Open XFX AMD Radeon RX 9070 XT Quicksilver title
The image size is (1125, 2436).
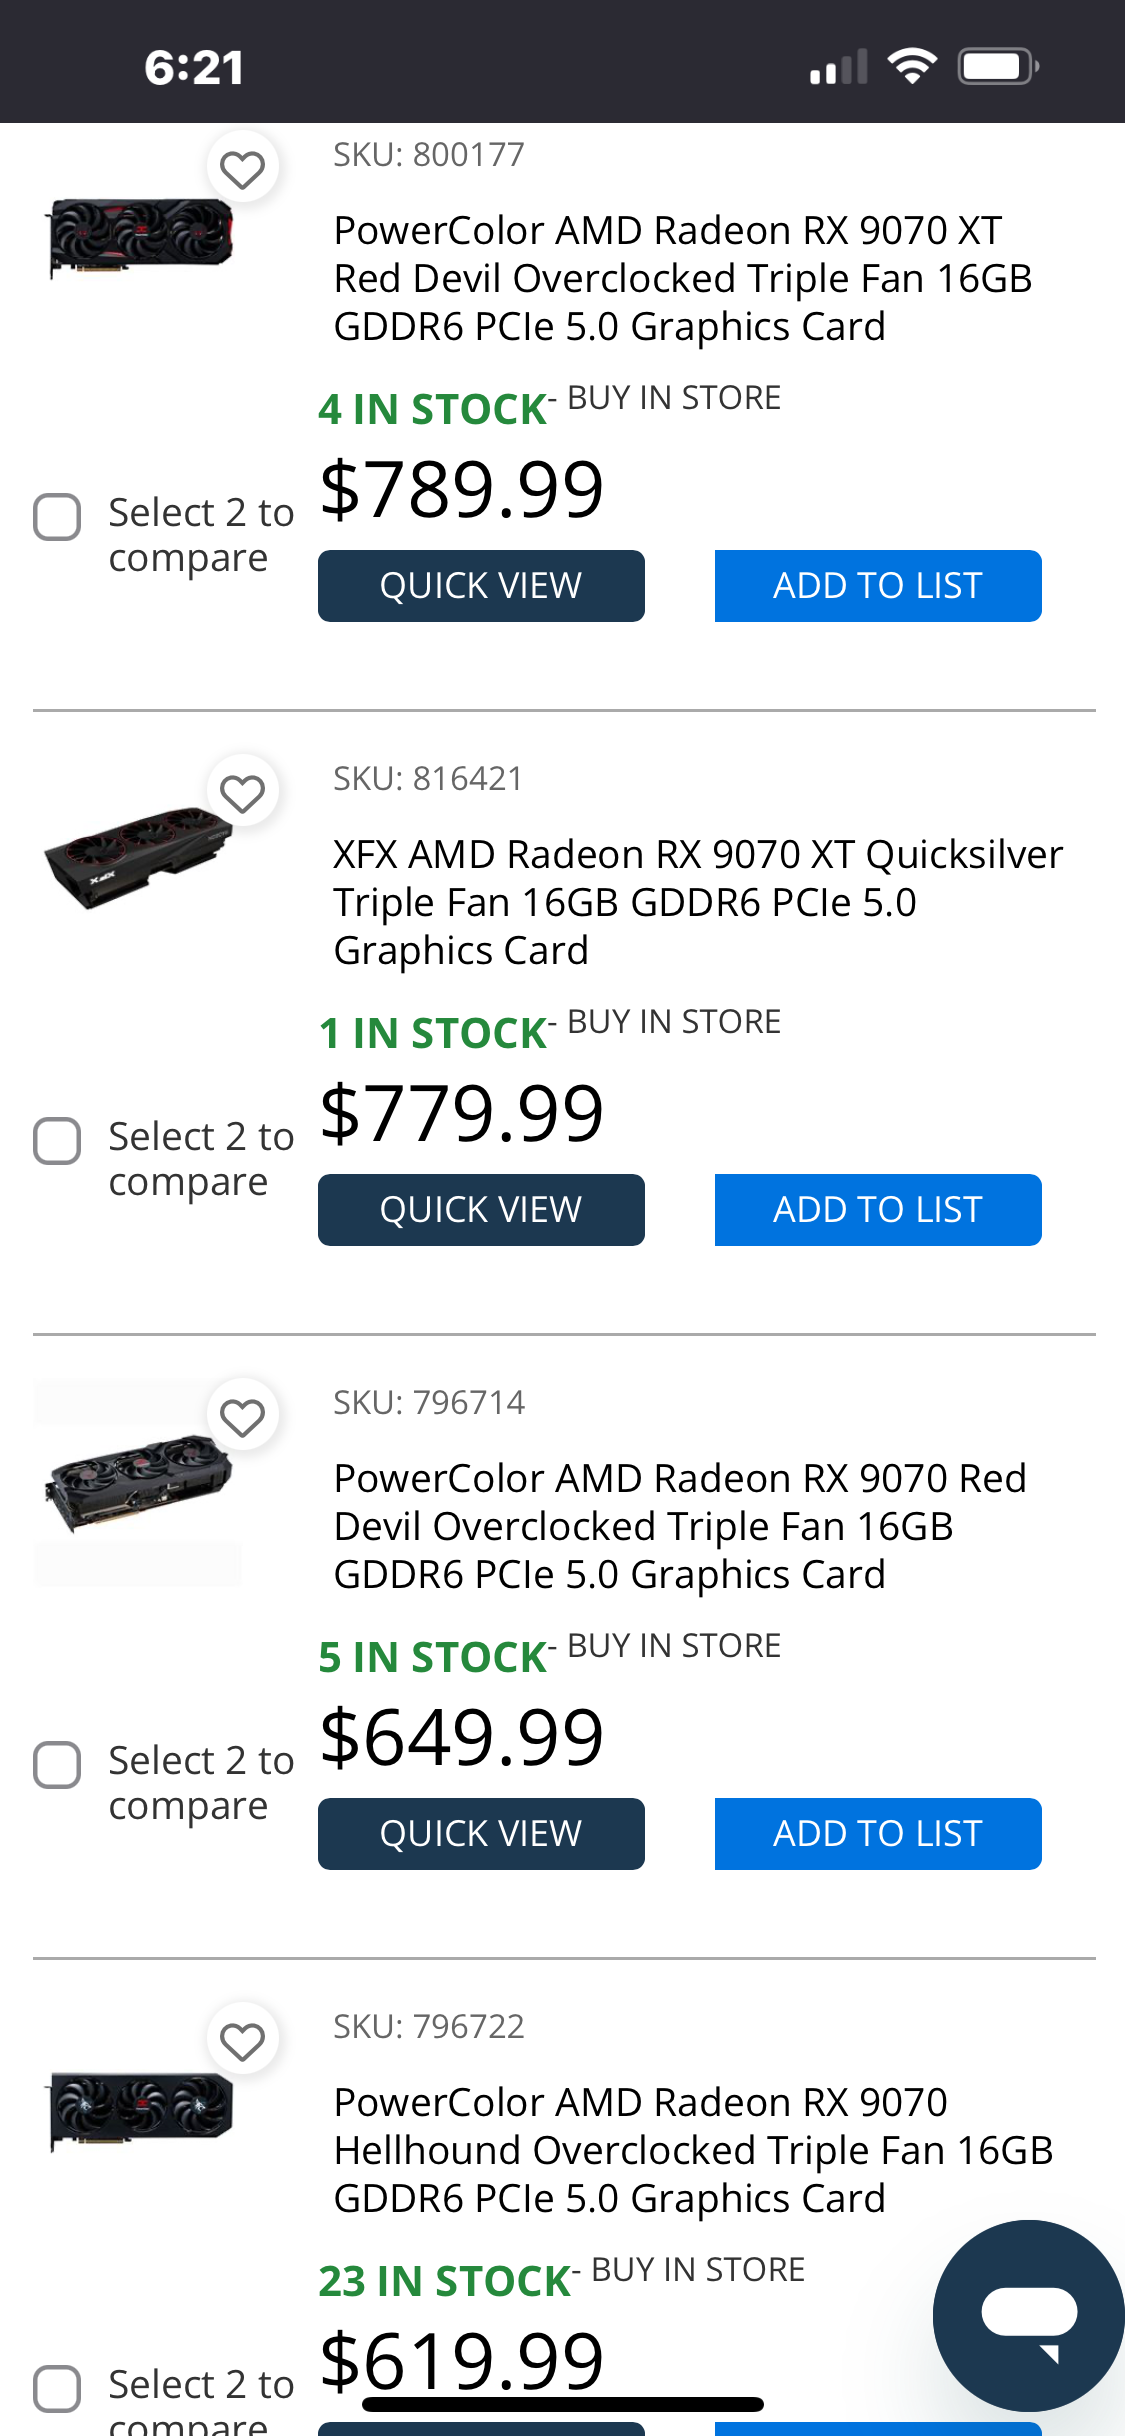pos(697,902)
